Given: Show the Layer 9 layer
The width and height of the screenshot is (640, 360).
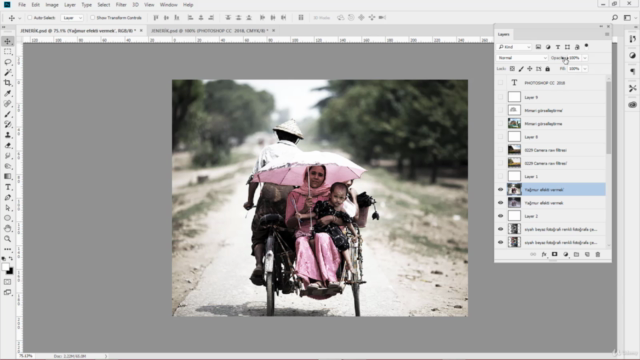Looking at the screenshot, I should pyautogui.click(x=500, y=97).
